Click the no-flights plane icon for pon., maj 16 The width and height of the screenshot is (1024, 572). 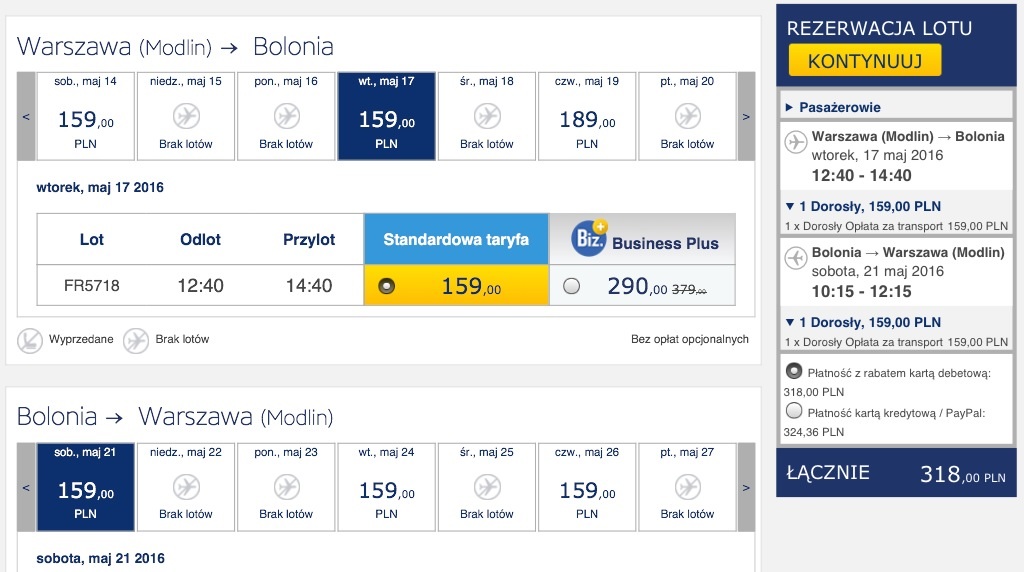287,116
